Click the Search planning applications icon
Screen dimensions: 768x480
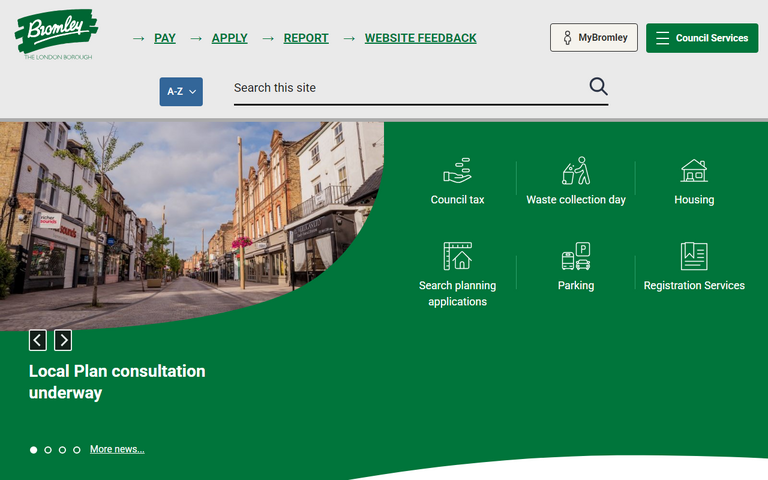click(x=457, y=256)
